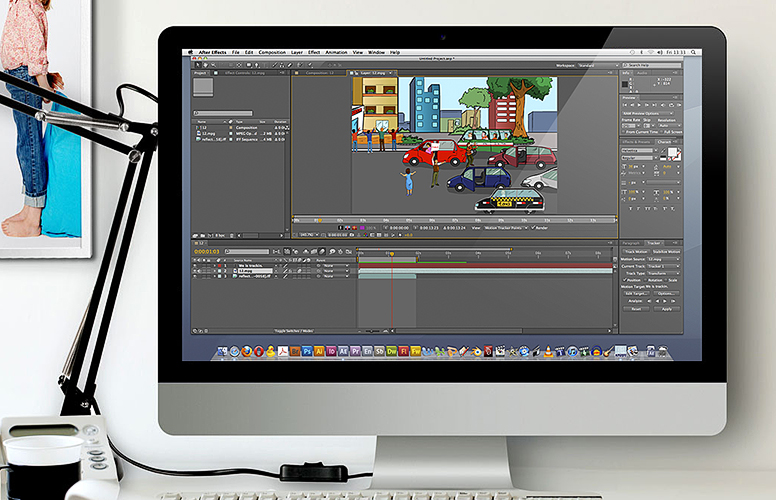
Task: Open Adobe Acrobat from the dock
Action: click(284, 352)
